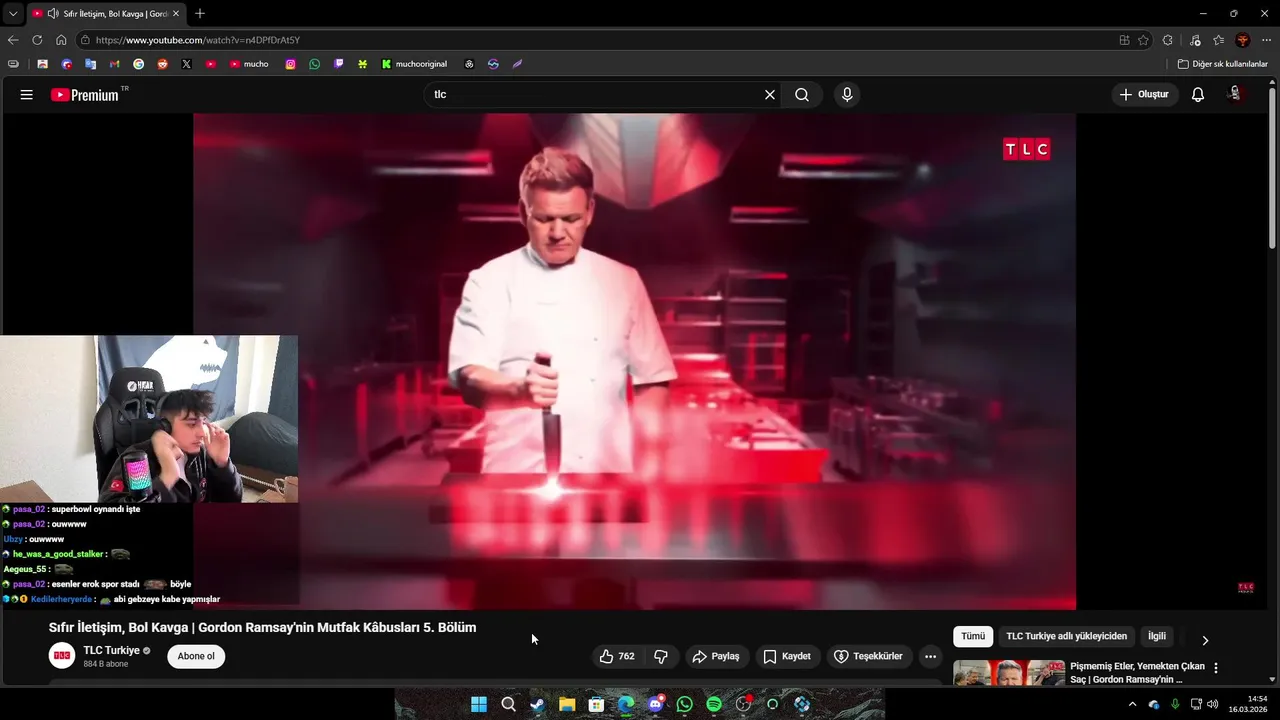Open the browser profile avatar
This screenshot has height=720, width=1280.
pyautogui.click(x=1243, y=40)
